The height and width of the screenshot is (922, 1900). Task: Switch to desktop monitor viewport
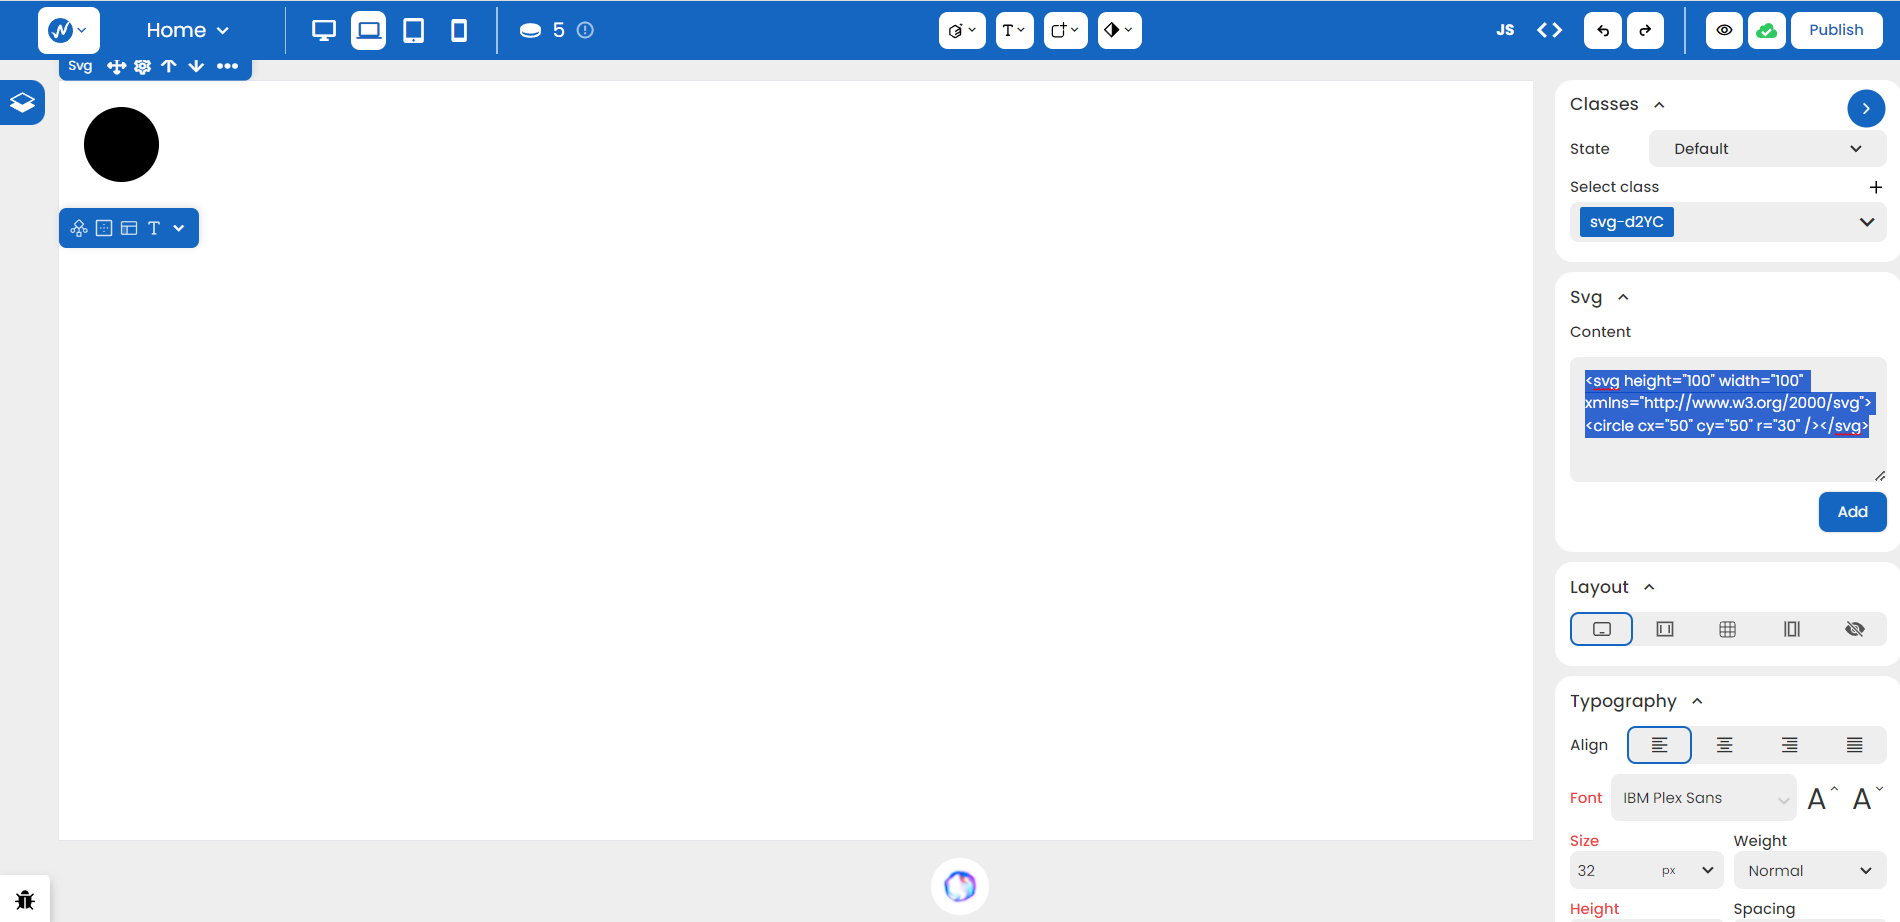pyautogui.click(x=324, y=30)
